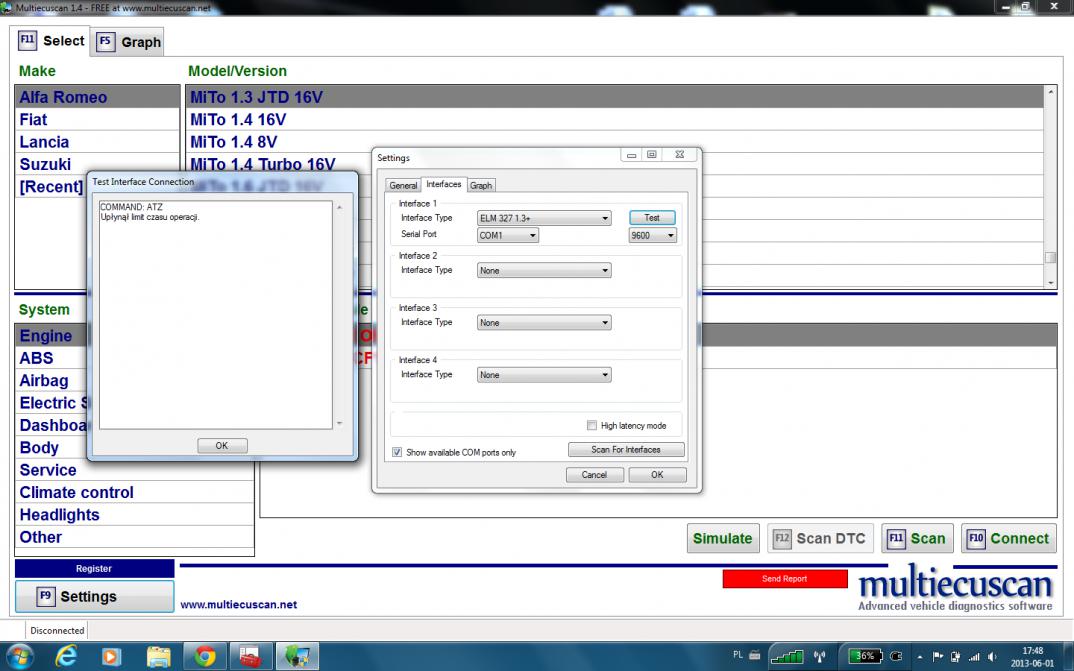The width and height of the screenshot is (1074, 671).
Task: Open the Interface 1 type dropdown (ELM 327 1.3+)
Action: (x=544, y=218)
